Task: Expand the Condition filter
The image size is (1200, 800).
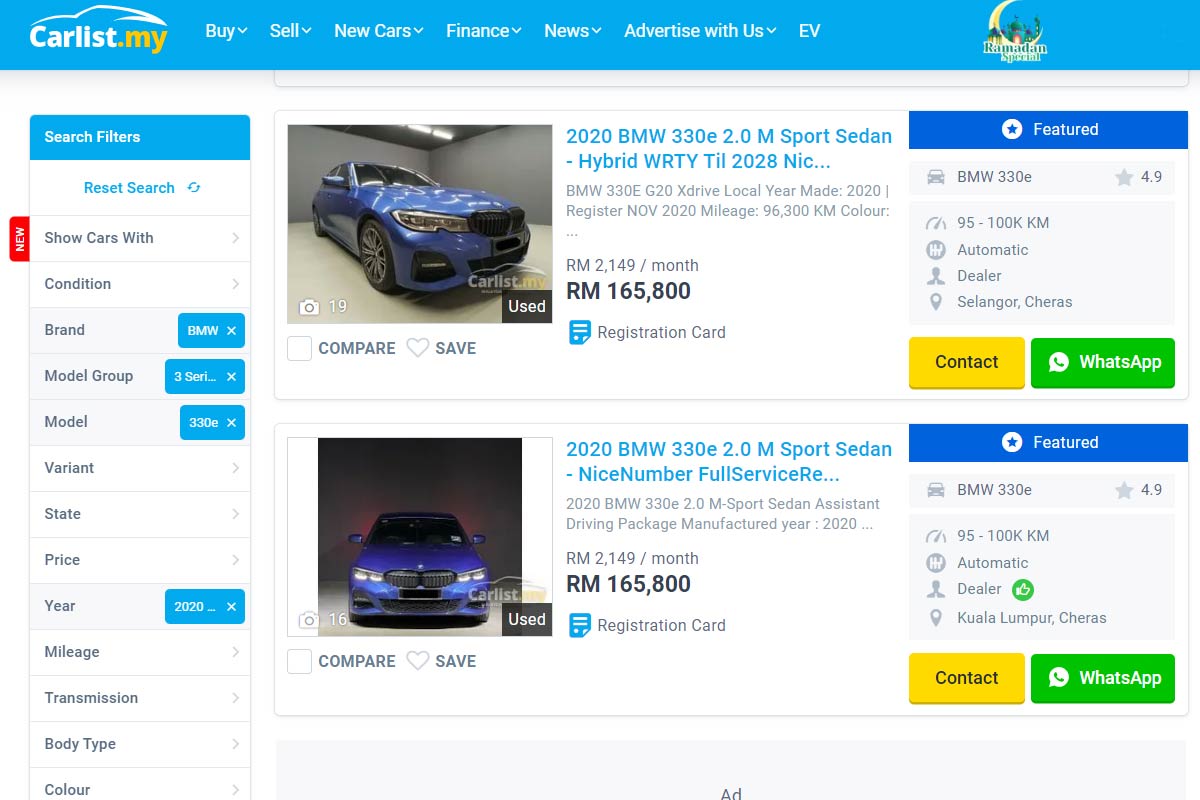Action: point(140,284)
